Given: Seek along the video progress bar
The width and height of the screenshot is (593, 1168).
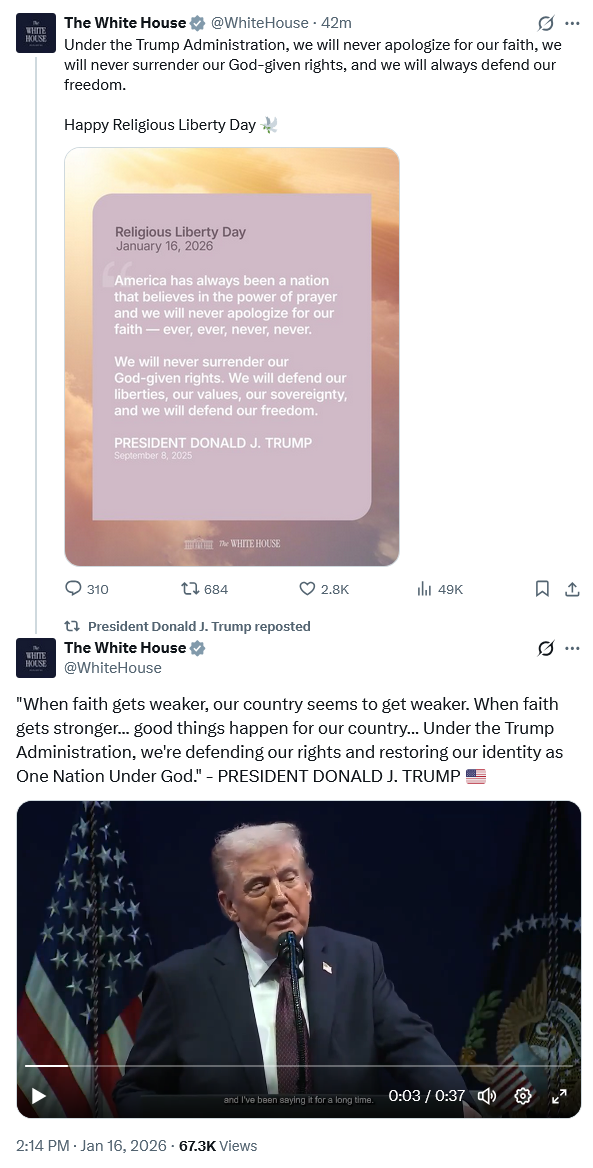Looking at the screenshot, I should [298, 1066].
